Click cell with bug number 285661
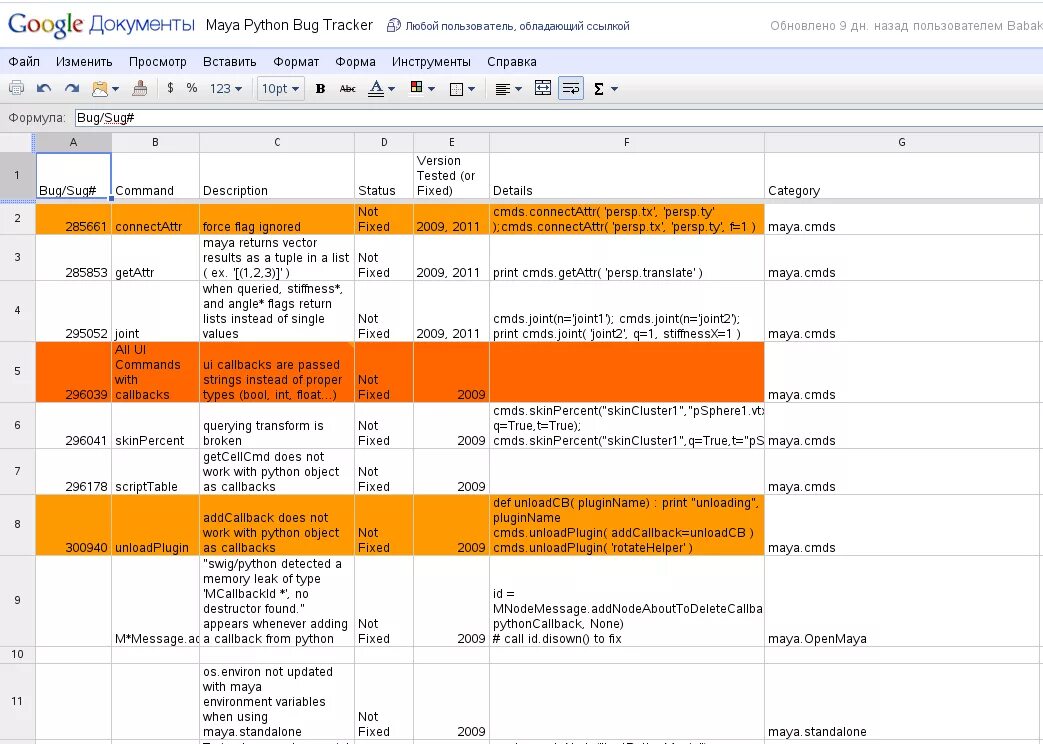The width and height of the screenshot is (1043, 744). coord(73,219)
